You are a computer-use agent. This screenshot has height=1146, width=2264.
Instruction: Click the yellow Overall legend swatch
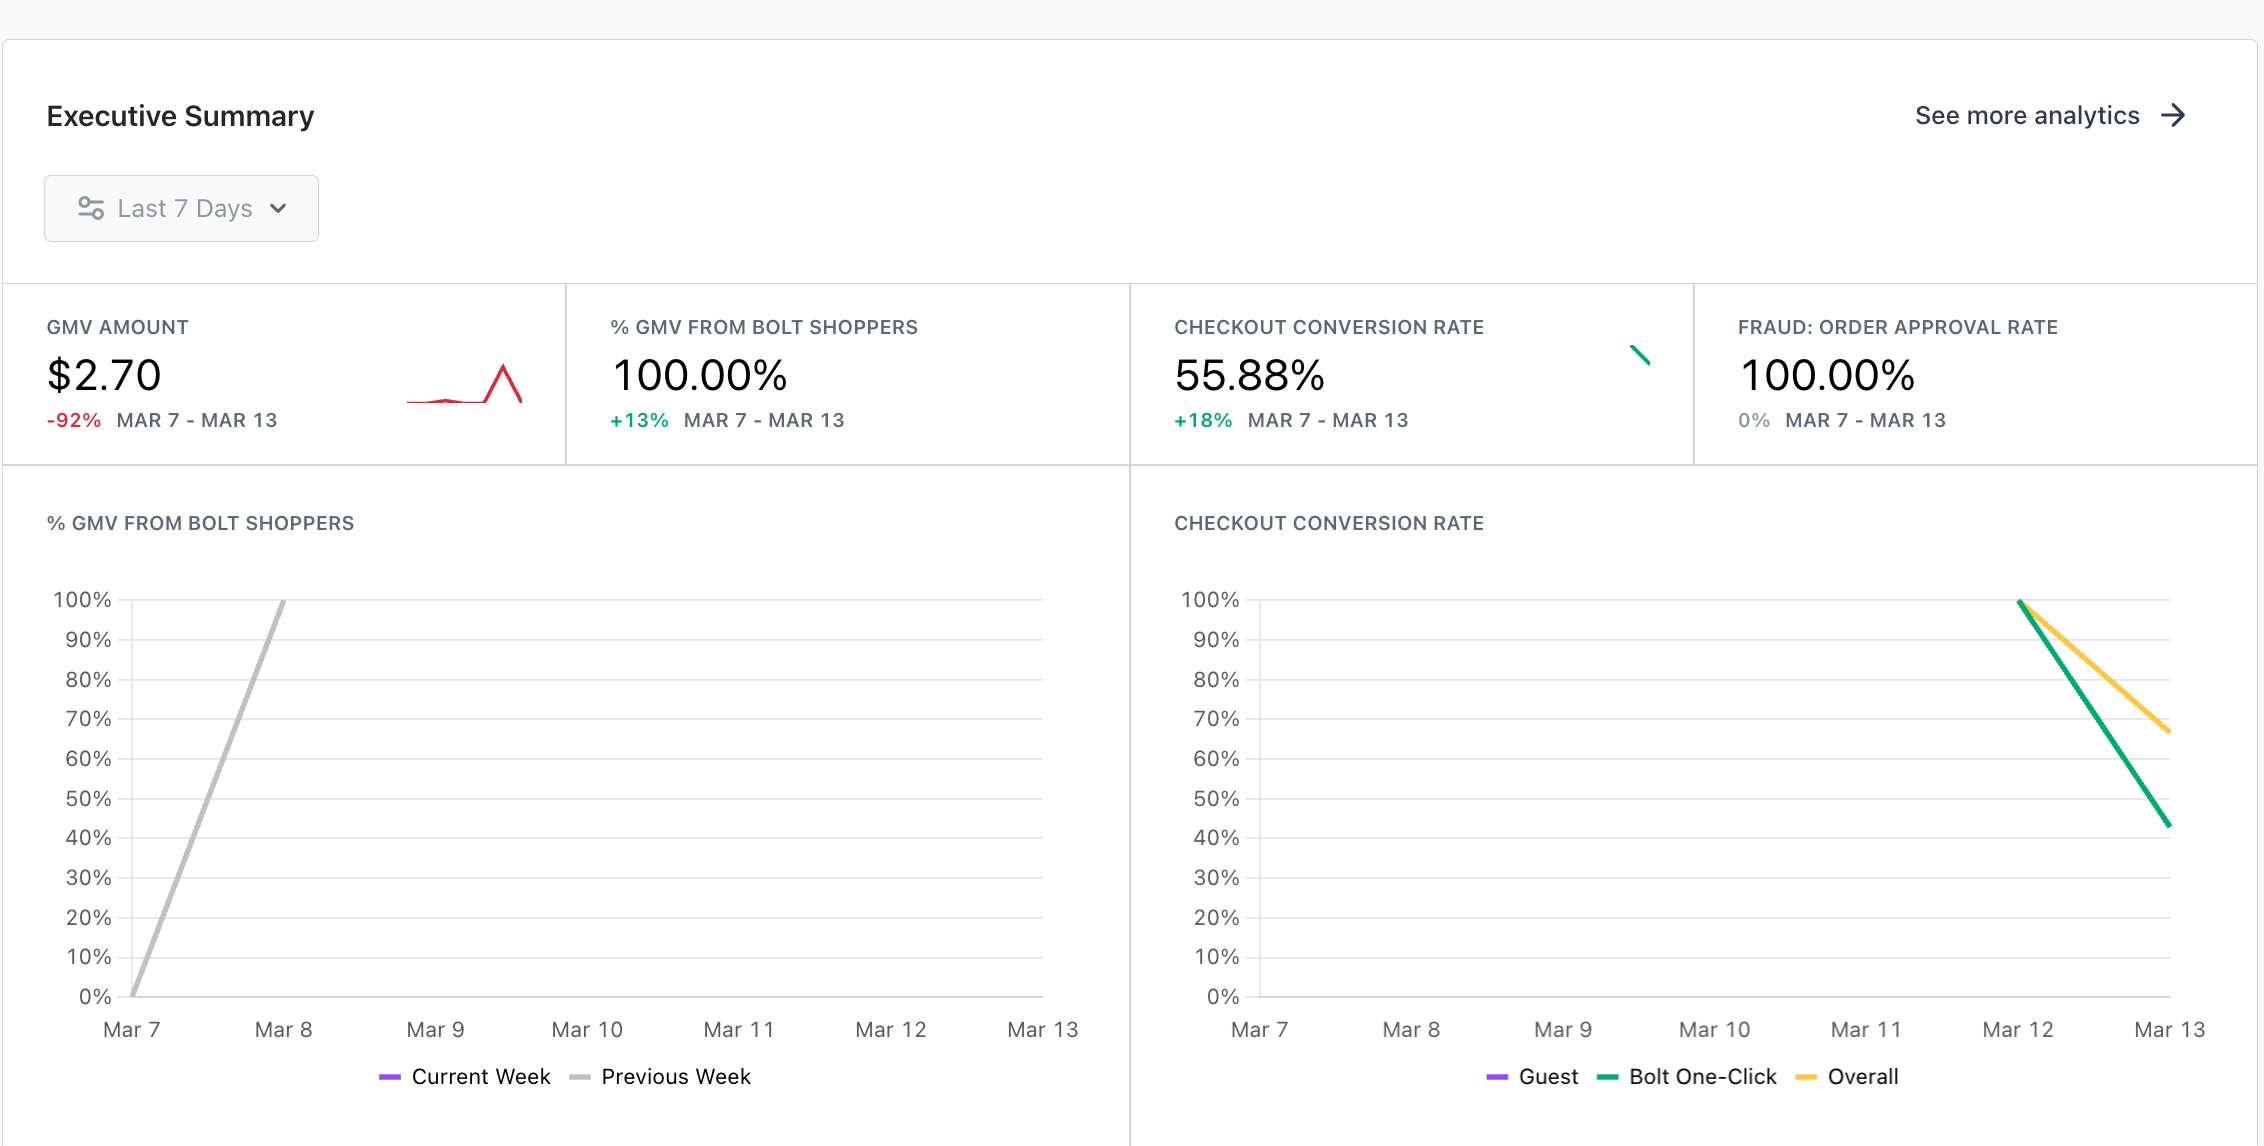(1806, 1077)
